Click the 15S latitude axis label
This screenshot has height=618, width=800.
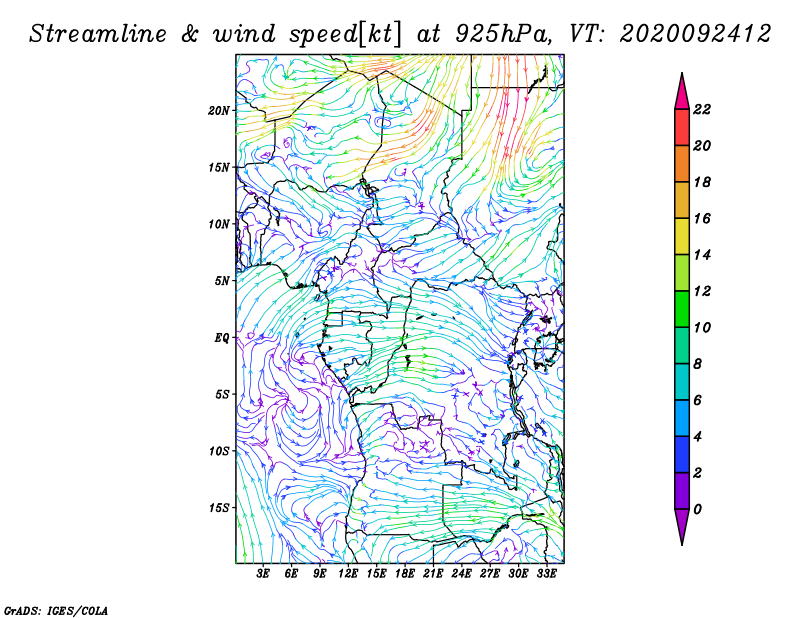(219, 508)
